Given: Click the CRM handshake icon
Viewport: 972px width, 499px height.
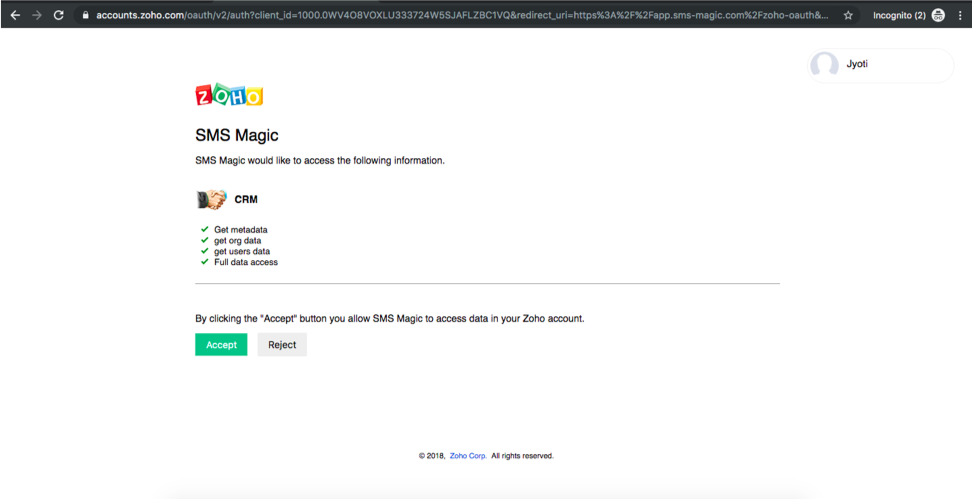Looking at the screenshot, I should (212, 199).
